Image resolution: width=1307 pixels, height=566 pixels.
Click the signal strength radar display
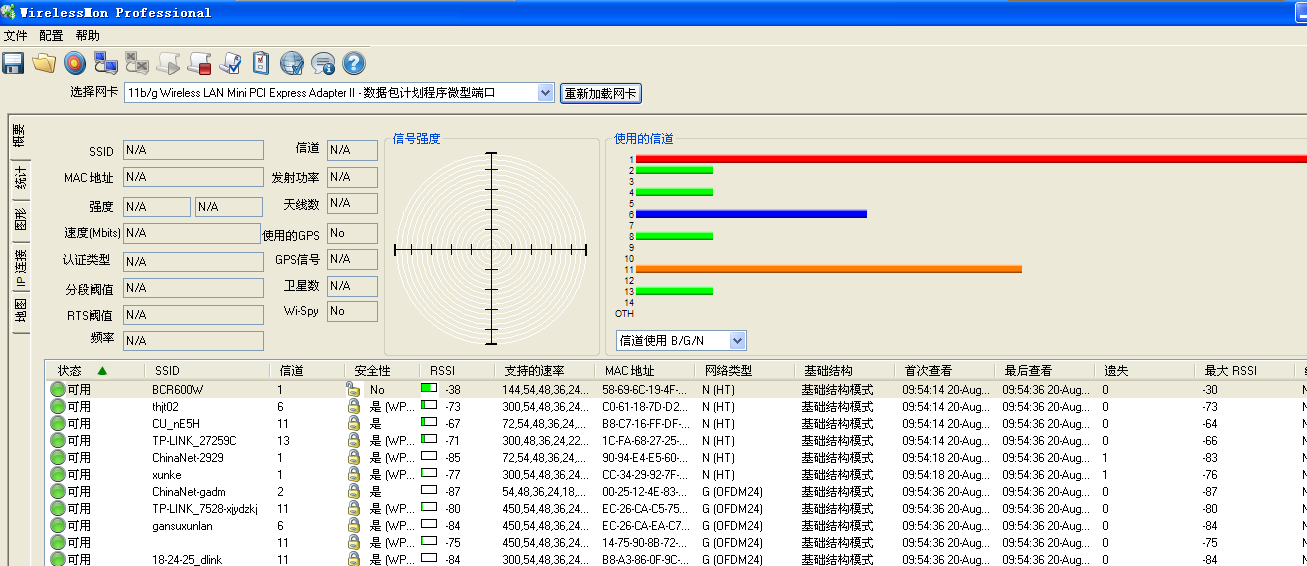pyautogui.click(x=490, y=249)
